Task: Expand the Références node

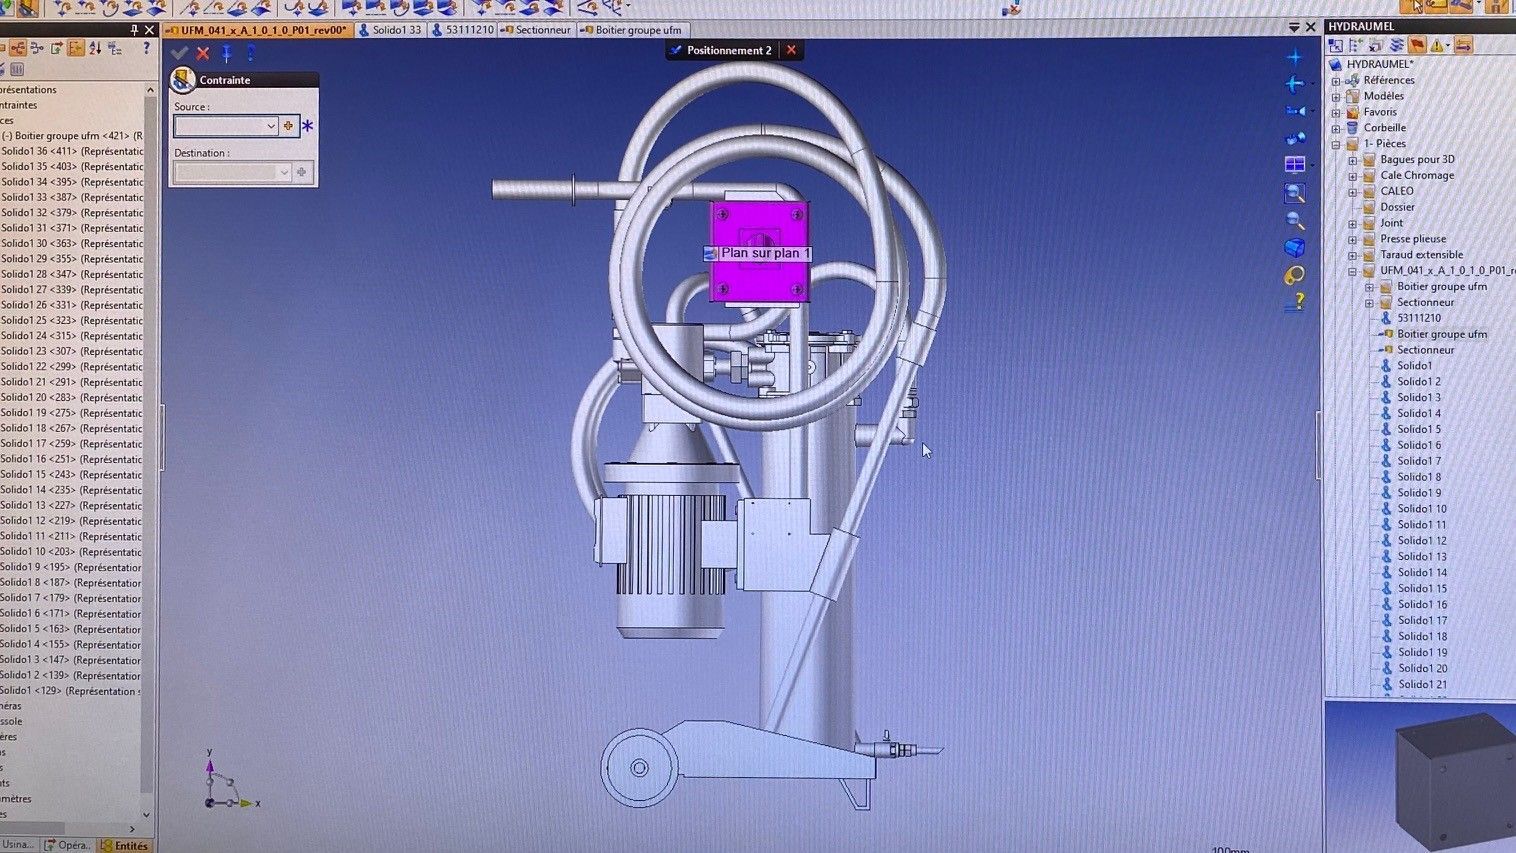Action: point(1336,81)
